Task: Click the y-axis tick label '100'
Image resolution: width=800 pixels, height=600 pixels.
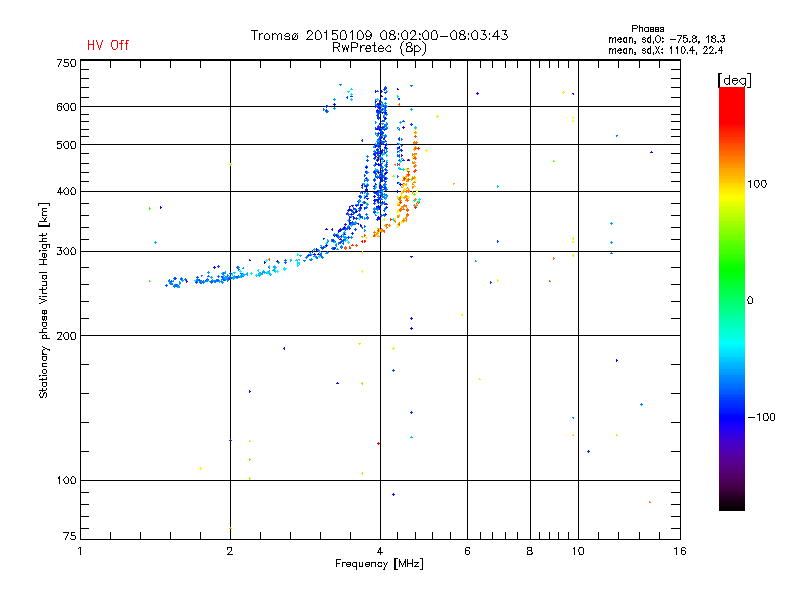Action: coord(66,481)
